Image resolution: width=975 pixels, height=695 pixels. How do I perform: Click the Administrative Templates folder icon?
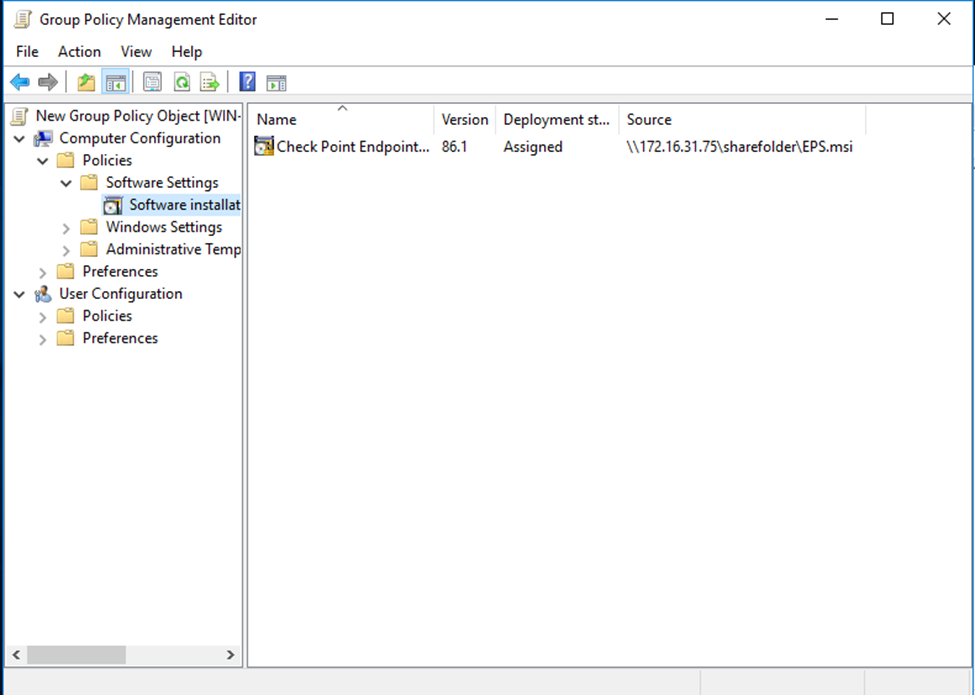89,249
